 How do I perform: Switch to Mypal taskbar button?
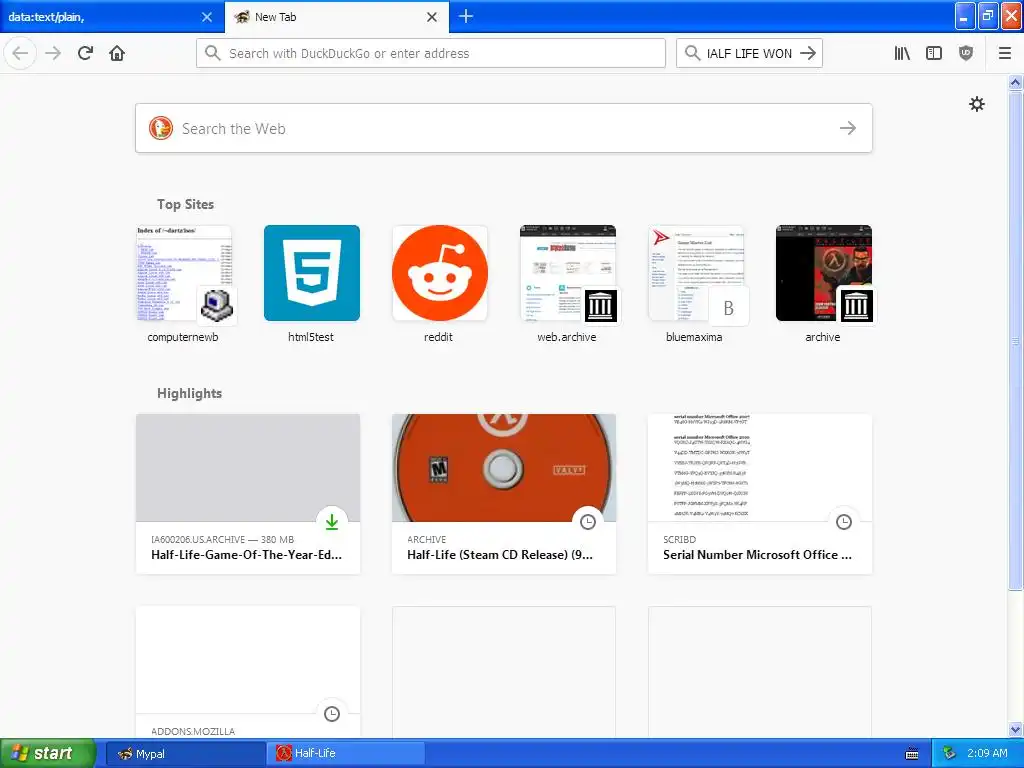tap(185, 754)
